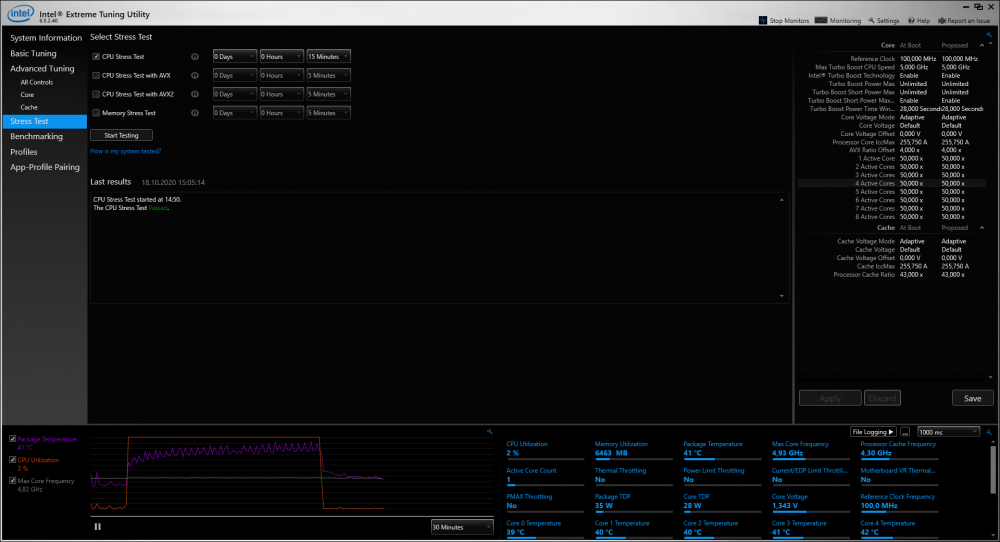Click the Stop Monitors icon
The width and height of the screenshot is (1000, 542).
764,20
